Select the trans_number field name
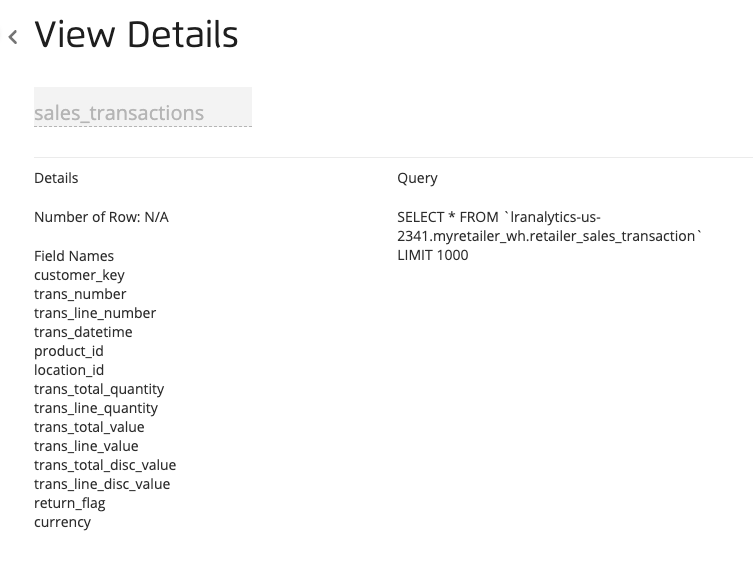 80,294
